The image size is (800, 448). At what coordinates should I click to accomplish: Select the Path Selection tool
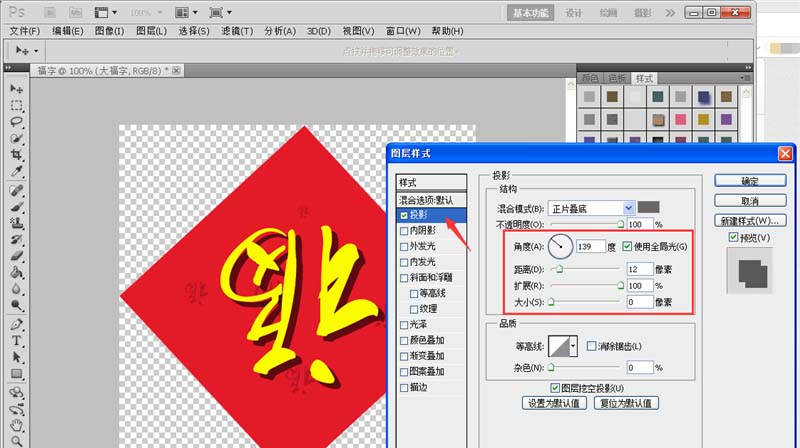click(16, 357)
